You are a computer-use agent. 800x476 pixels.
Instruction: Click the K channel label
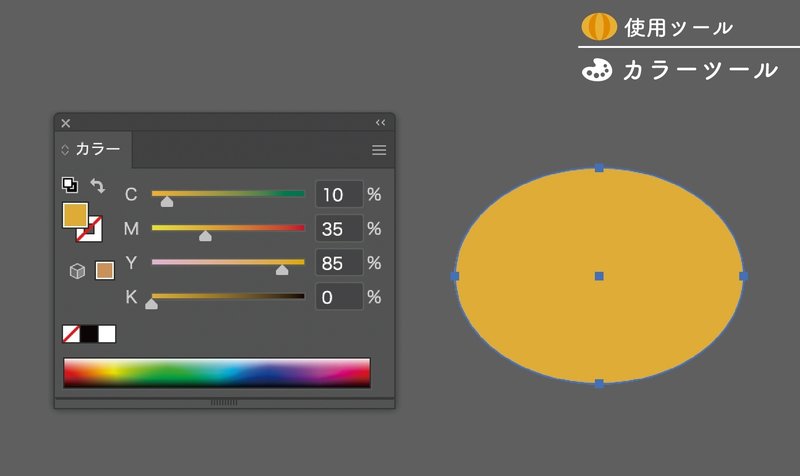131,296
